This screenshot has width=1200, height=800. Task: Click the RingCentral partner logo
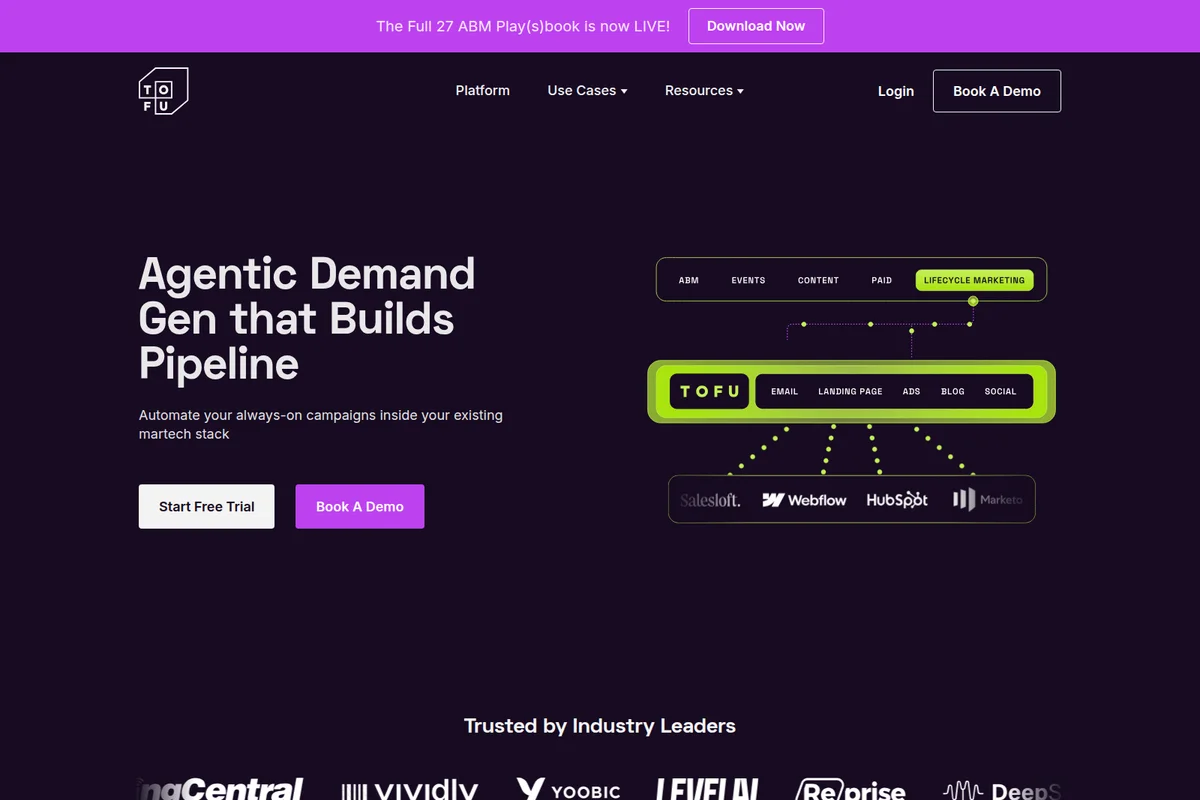(220, 789)
